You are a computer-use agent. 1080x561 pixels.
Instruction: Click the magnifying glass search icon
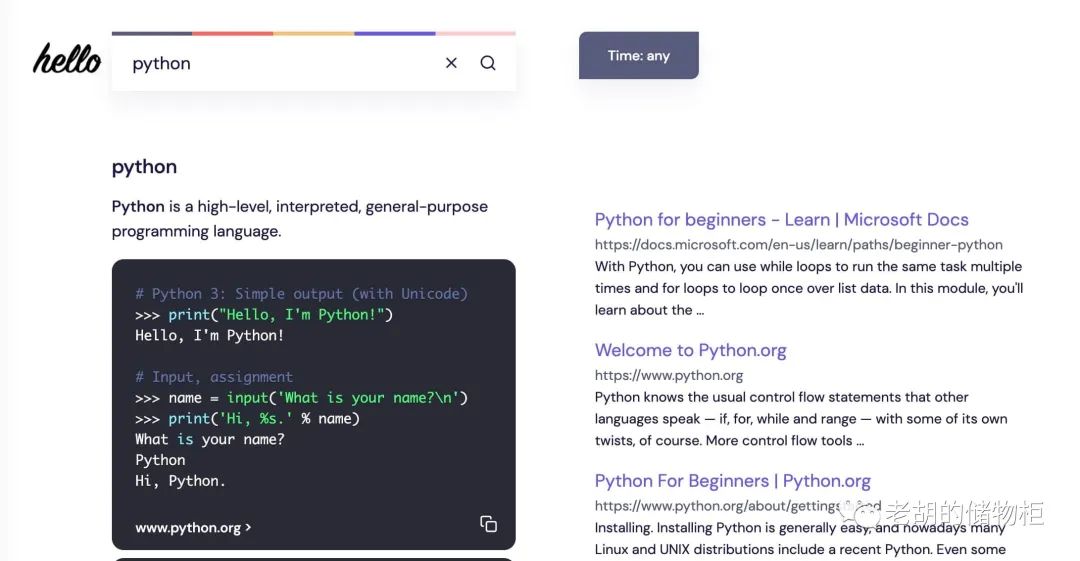point(488,63)
